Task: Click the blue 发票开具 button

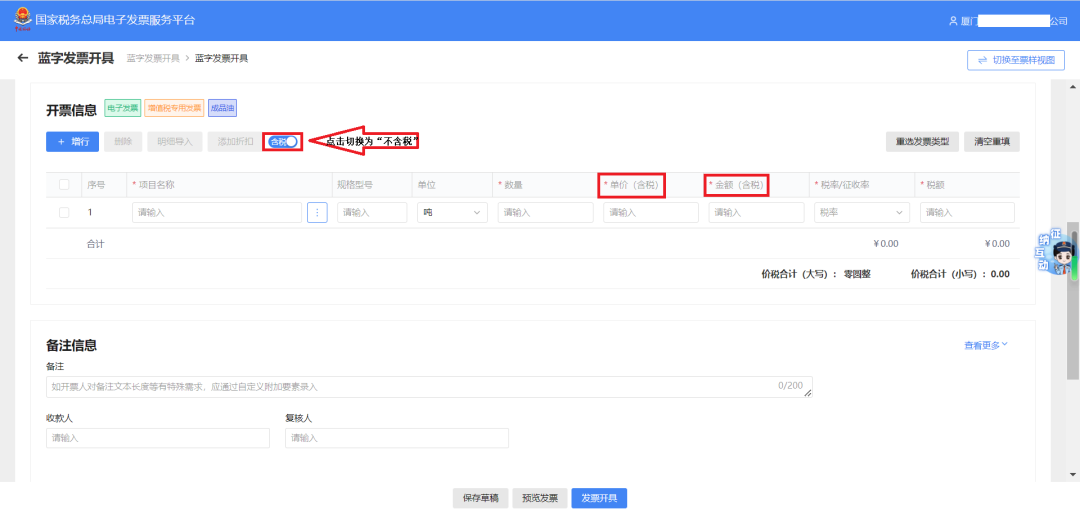Action: click(599, 498)
